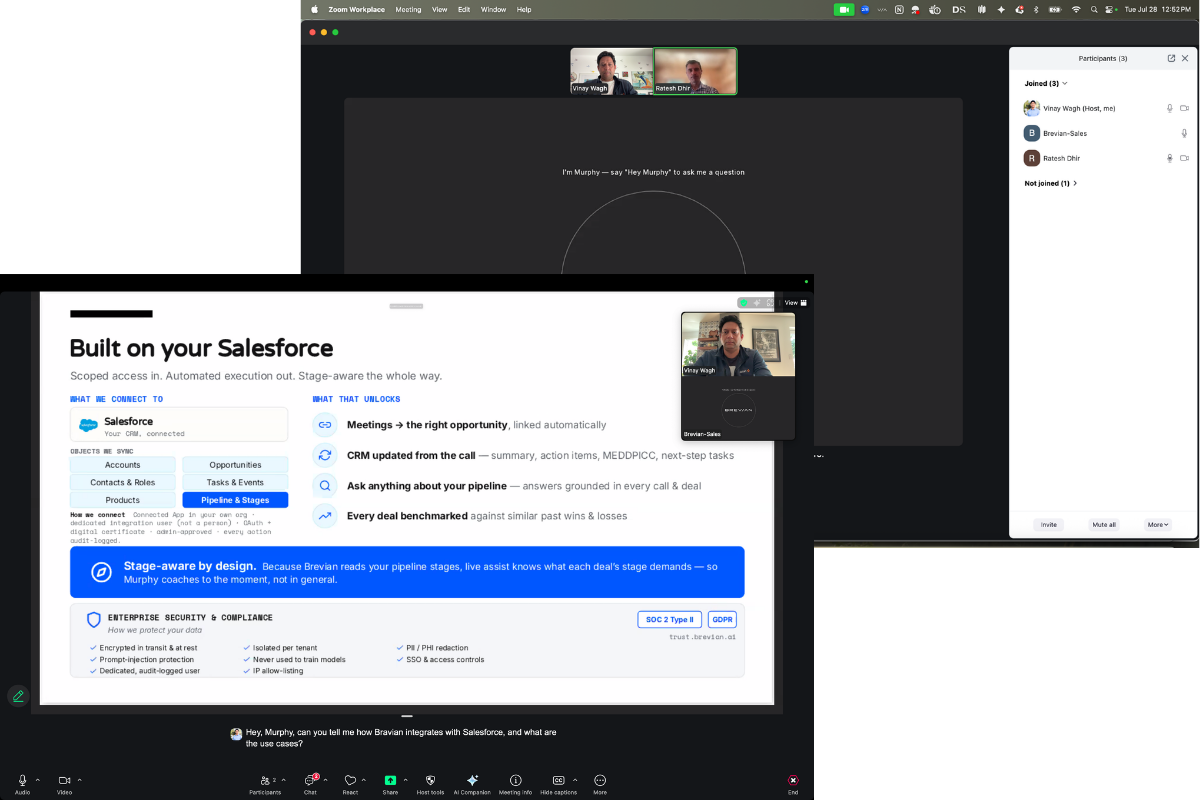
Task: Collapse the Joined (3) participants section
Action: (x=1046, y=83)
